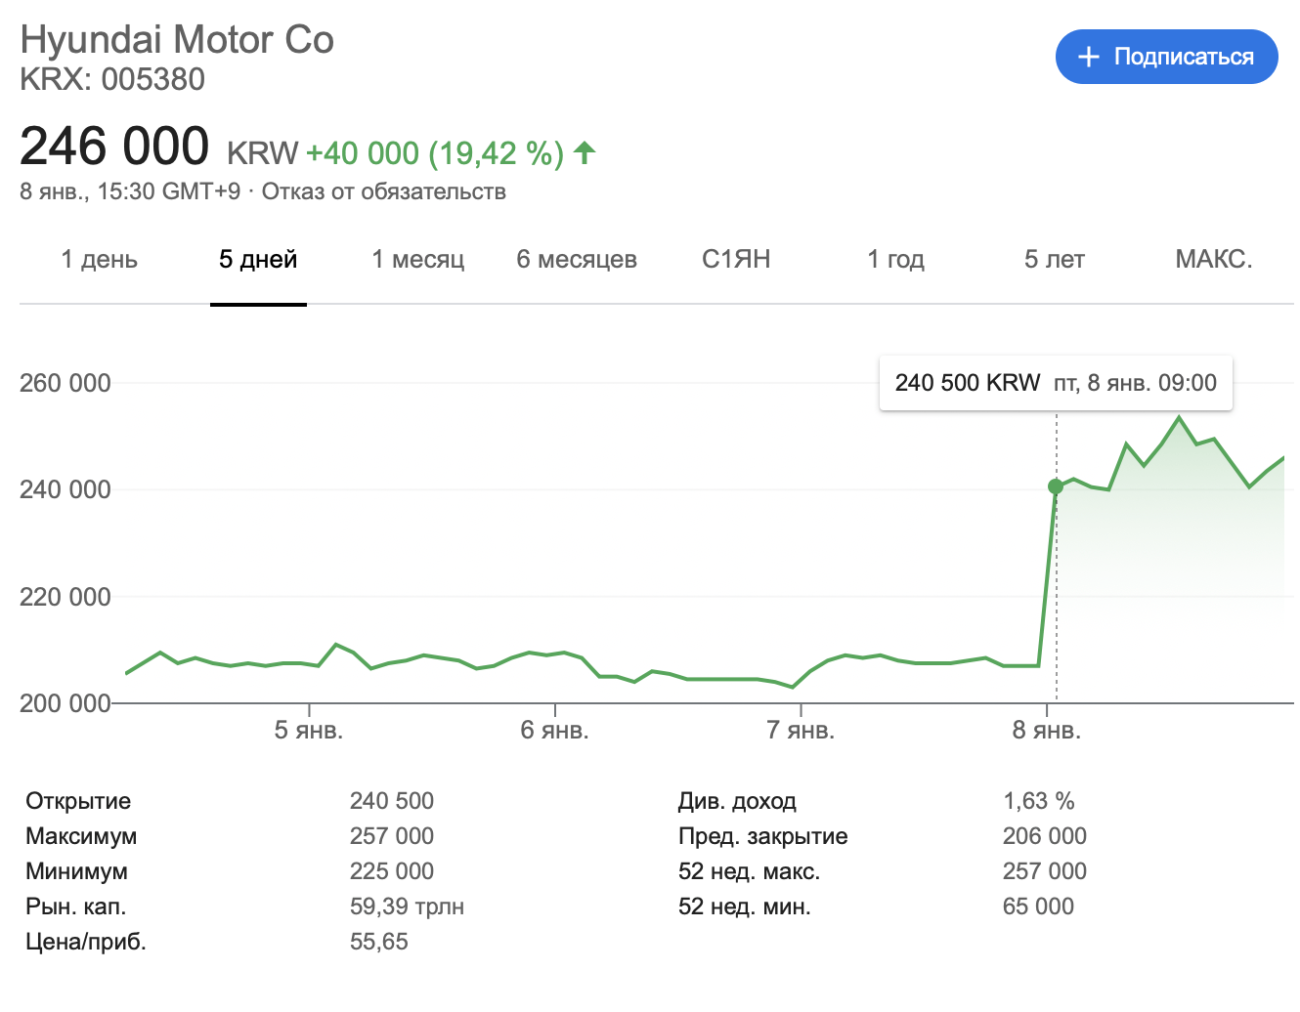Select the 5 дней range tab

click(258, 260)
